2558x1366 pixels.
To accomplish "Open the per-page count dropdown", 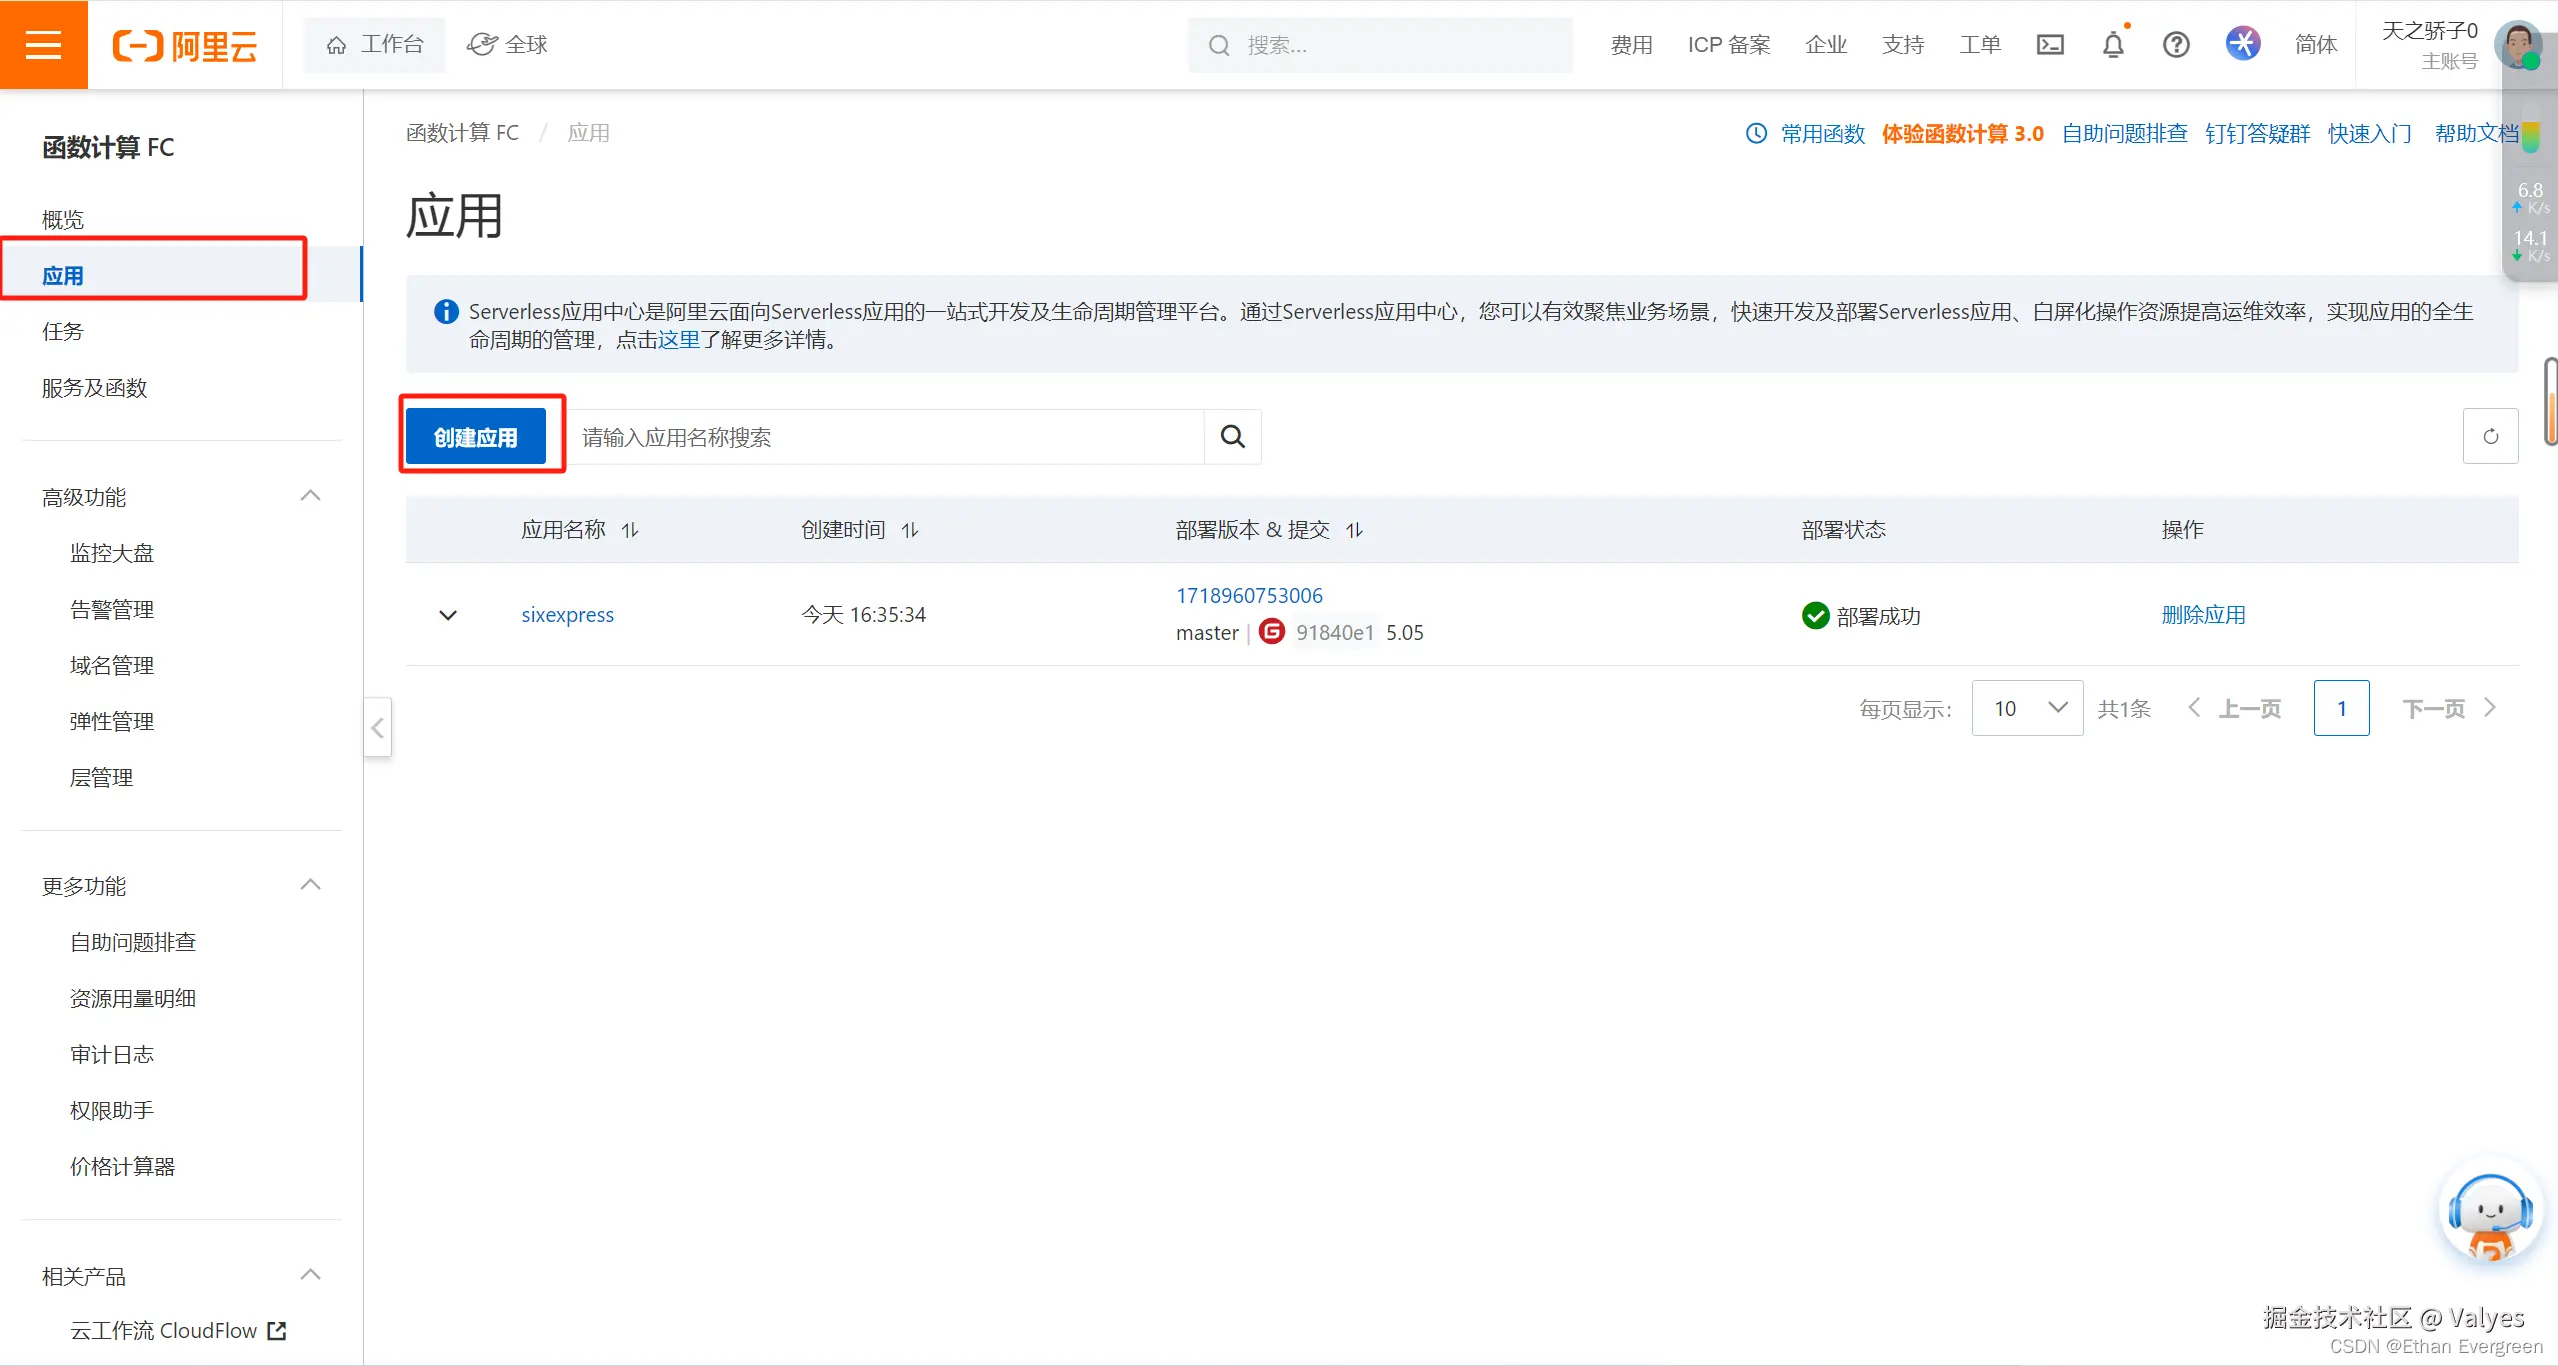I will (x=2027, y=708).
